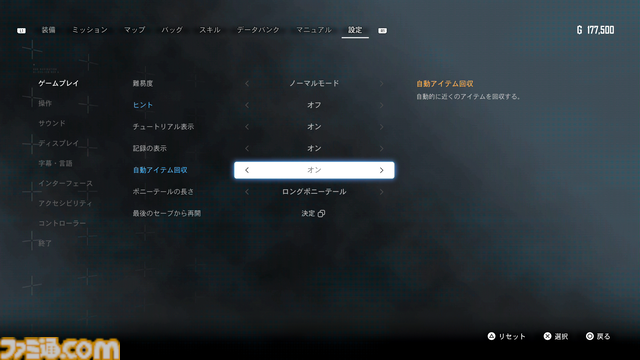Click left arrow for 記録の表示
The width and height of the screenshot is (640, 360).
click(247, 148)
